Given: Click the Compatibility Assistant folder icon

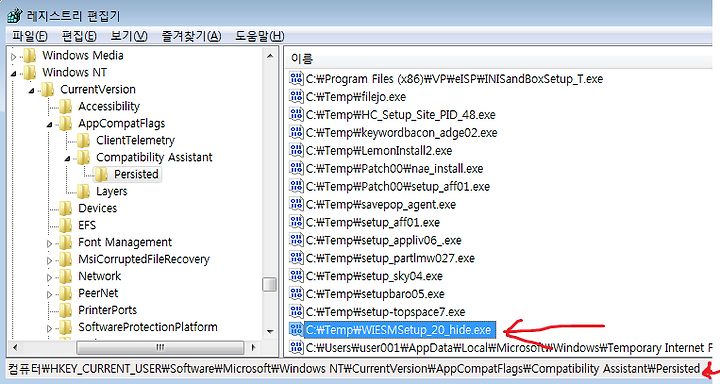Looking at the screenshot, I should [x=83, y=158].
